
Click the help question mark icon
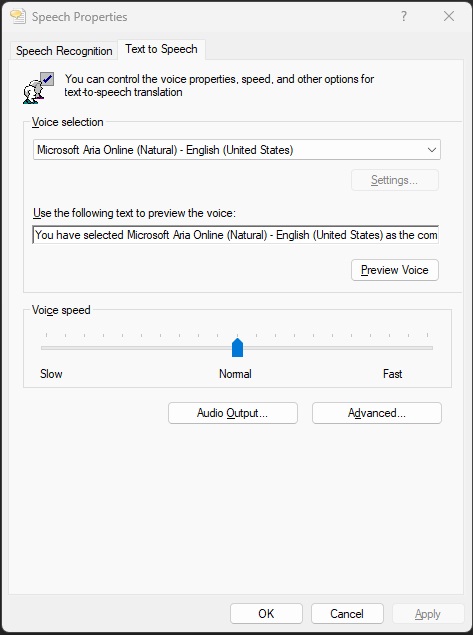[404, 16]
